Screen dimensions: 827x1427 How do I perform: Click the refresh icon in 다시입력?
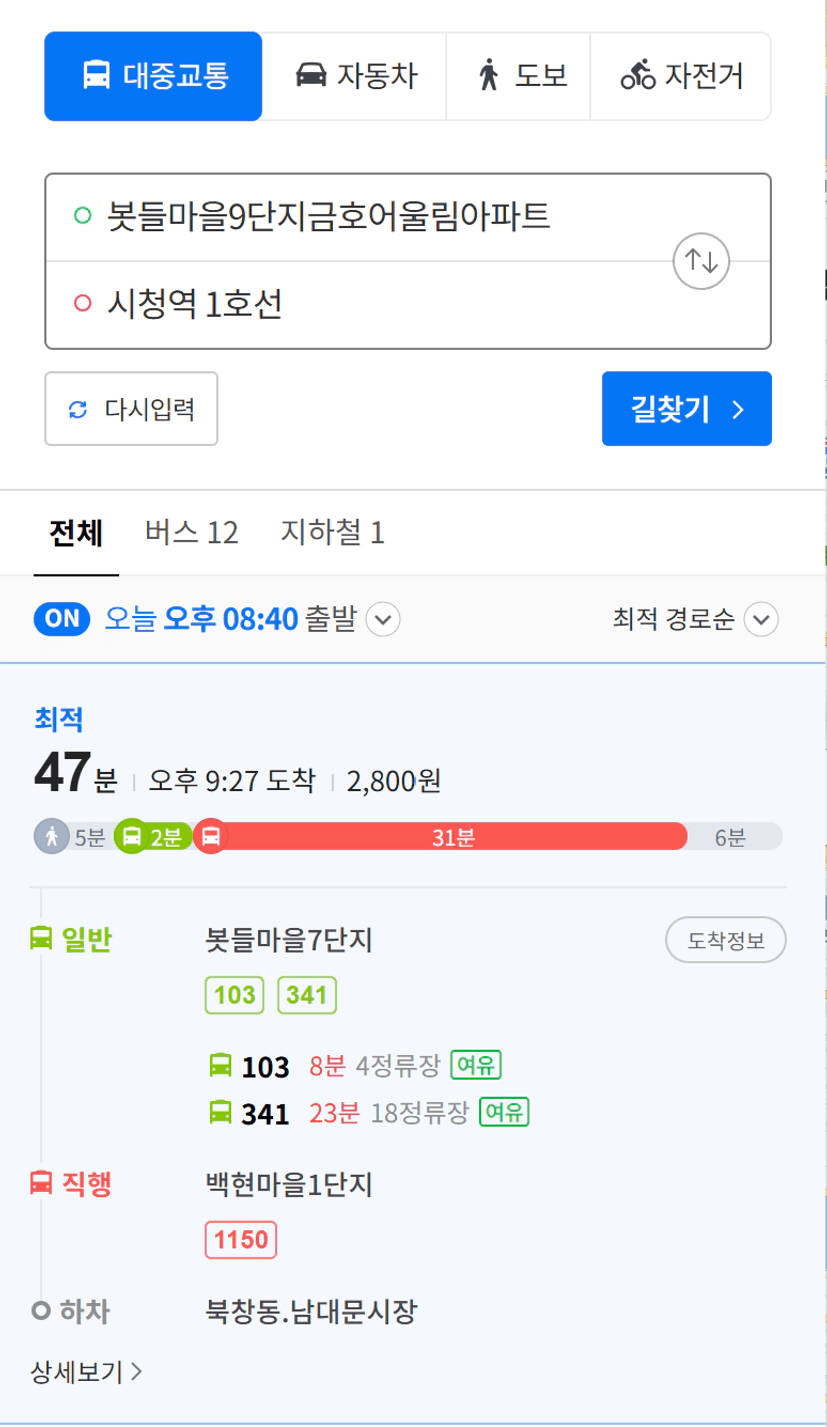(x=78, y=409)
